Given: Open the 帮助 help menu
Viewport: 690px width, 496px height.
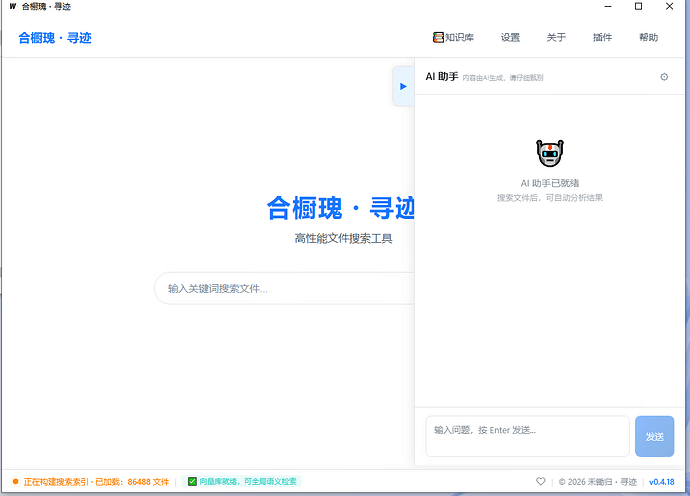Looking at the screenshot, I should 649,37.
